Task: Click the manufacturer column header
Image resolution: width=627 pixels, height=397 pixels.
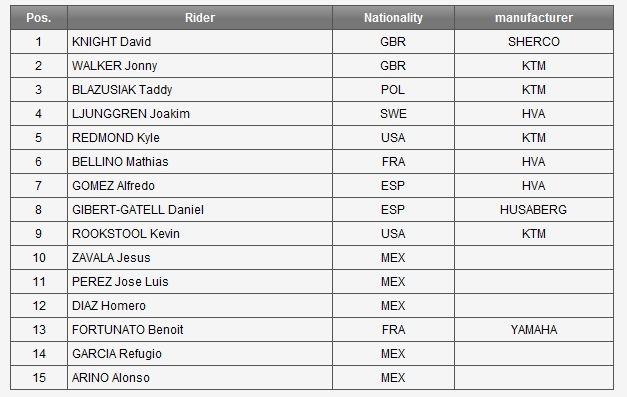Action: [534, 18]
